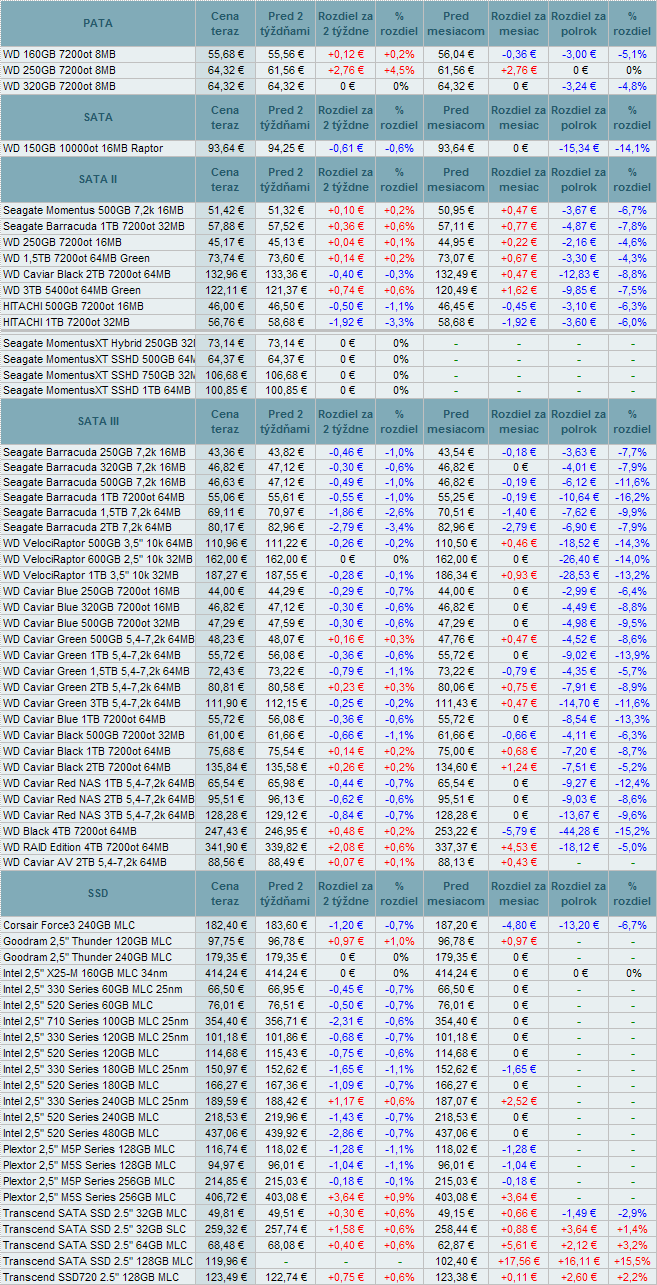Viewport: 657px width, 1285px height.
Task: Click the SSD section header
Action: pyautogui.click(x=98, y=893)
